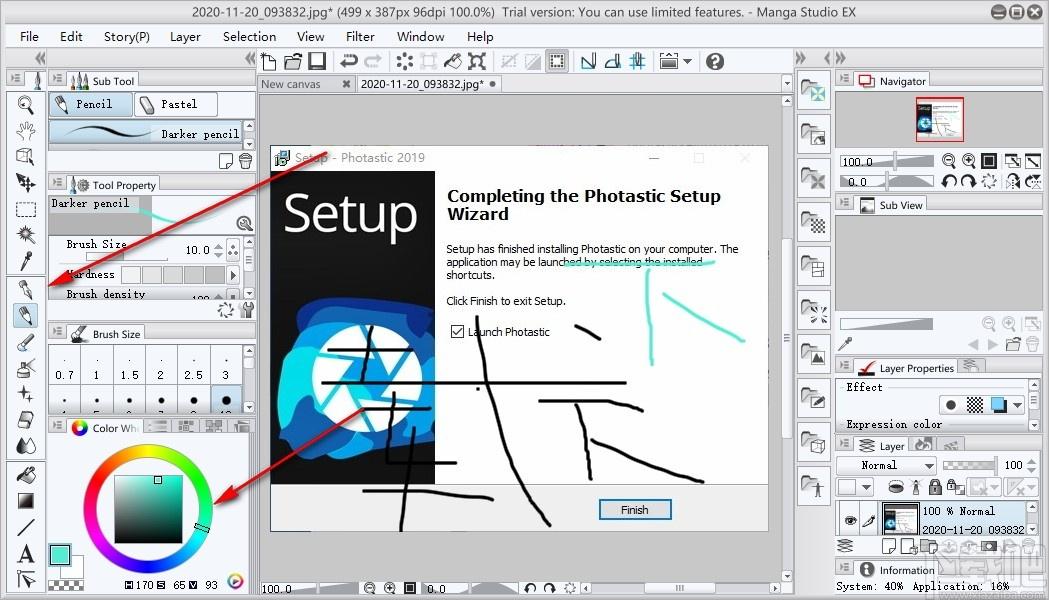Viewport: 1049px width, 600px height.
Task: Select the Pen tool in toolbox
Action: [x=25, y=290]
